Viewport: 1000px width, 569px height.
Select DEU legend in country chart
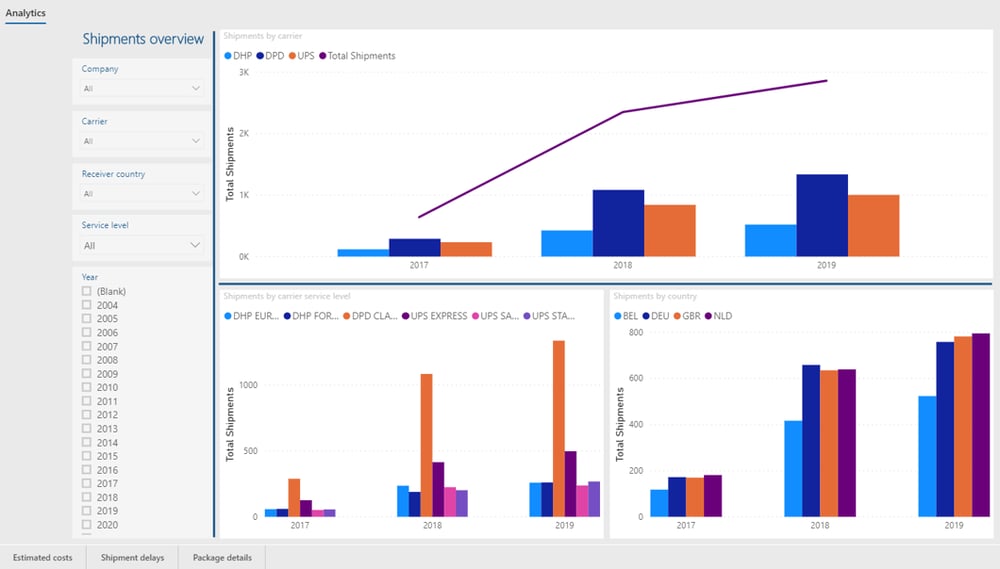point(656,316)
